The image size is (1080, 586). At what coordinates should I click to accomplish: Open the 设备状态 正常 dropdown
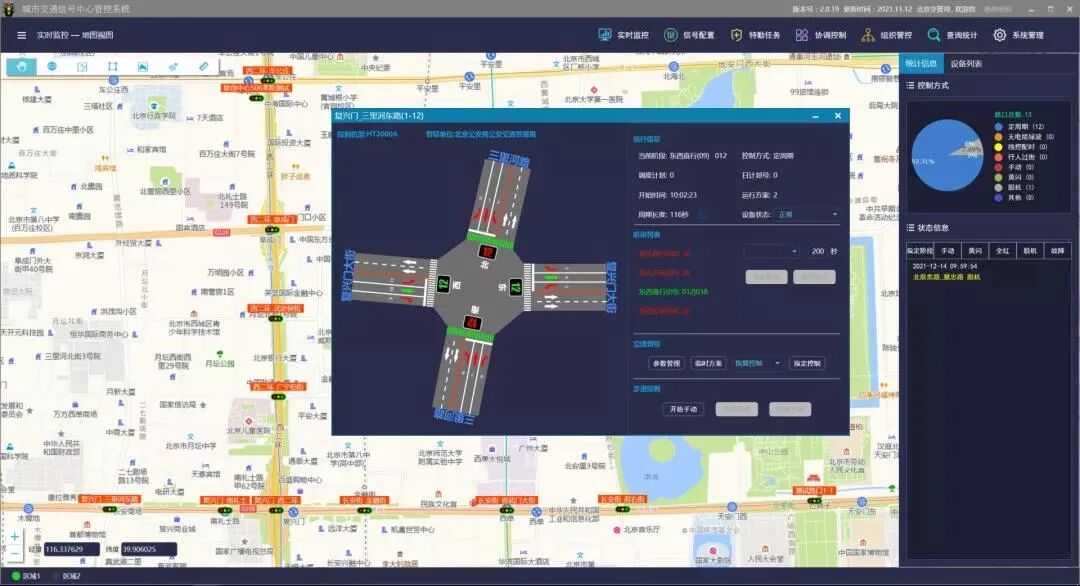(x=807, y=215)
